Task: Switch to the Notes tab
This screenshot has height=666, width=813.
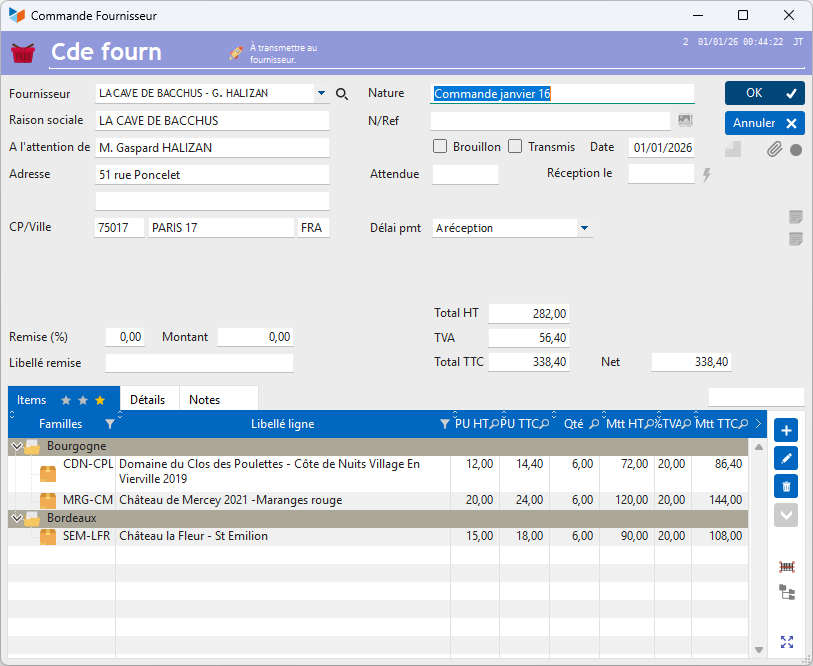Action: coord(205,399)
